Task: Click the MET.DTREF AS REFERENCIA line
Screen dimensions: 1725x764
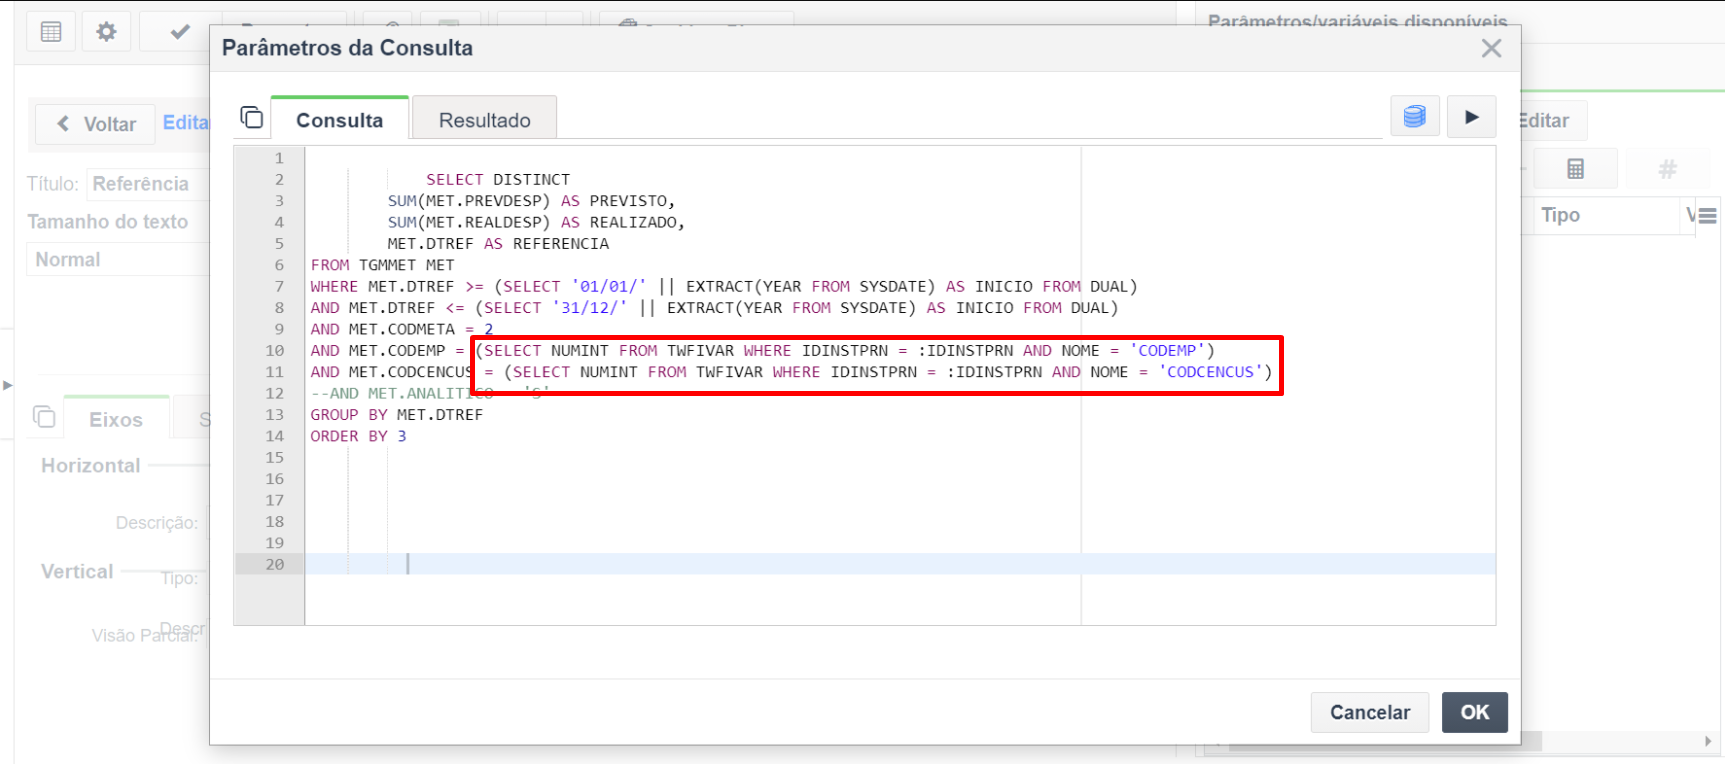Action: click(498, 243)
